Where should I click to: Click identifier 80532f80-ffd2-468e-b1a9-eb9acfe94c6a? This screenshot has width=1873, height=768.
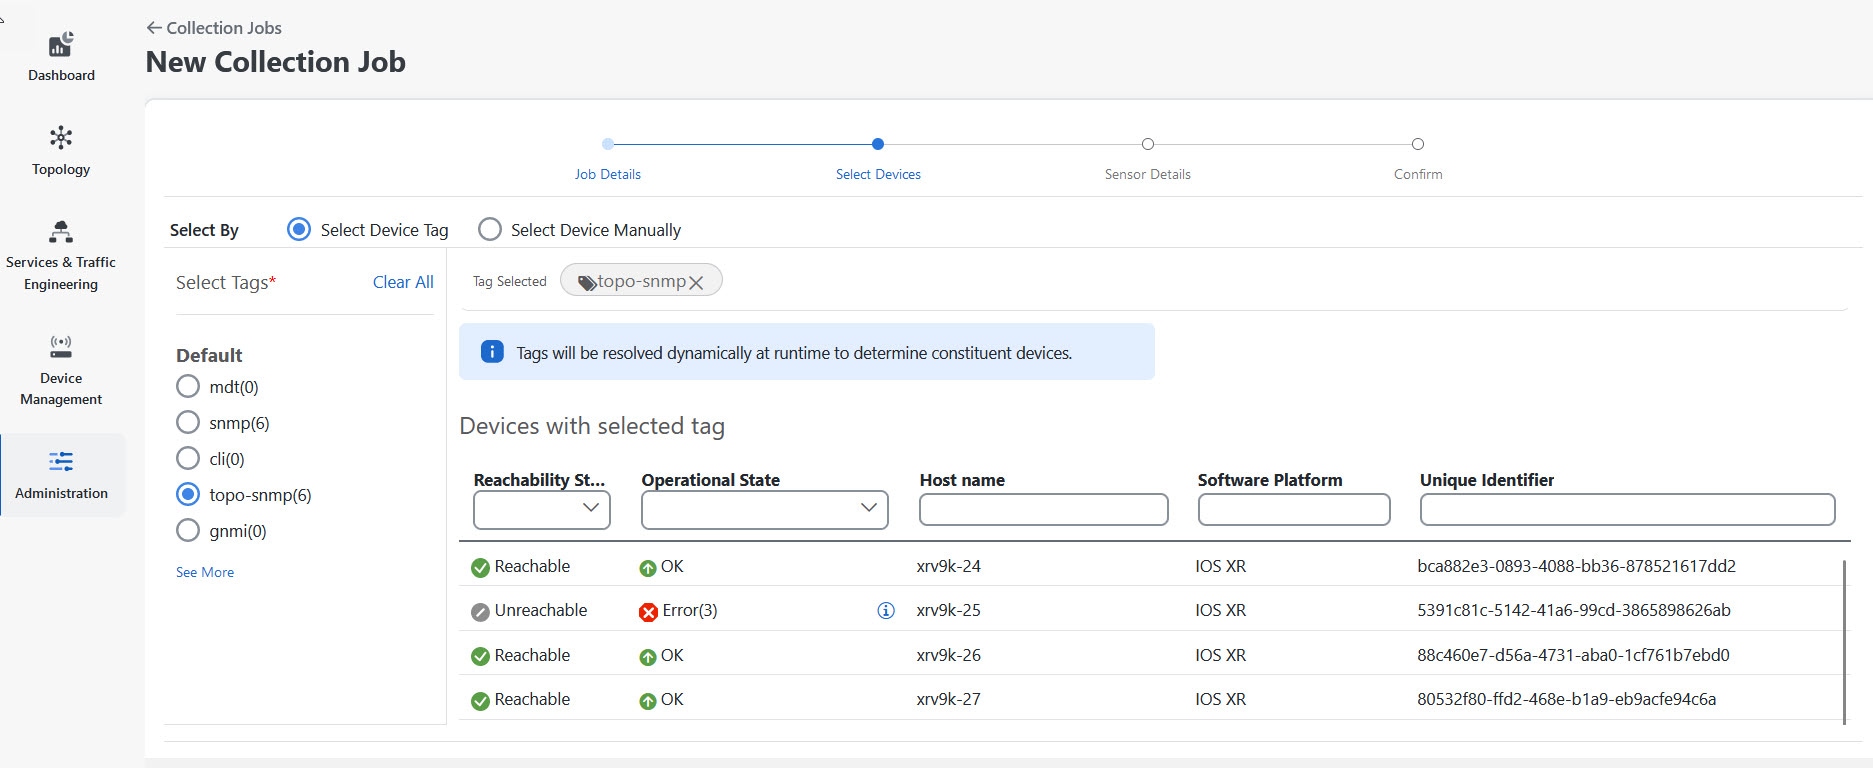1566,699
